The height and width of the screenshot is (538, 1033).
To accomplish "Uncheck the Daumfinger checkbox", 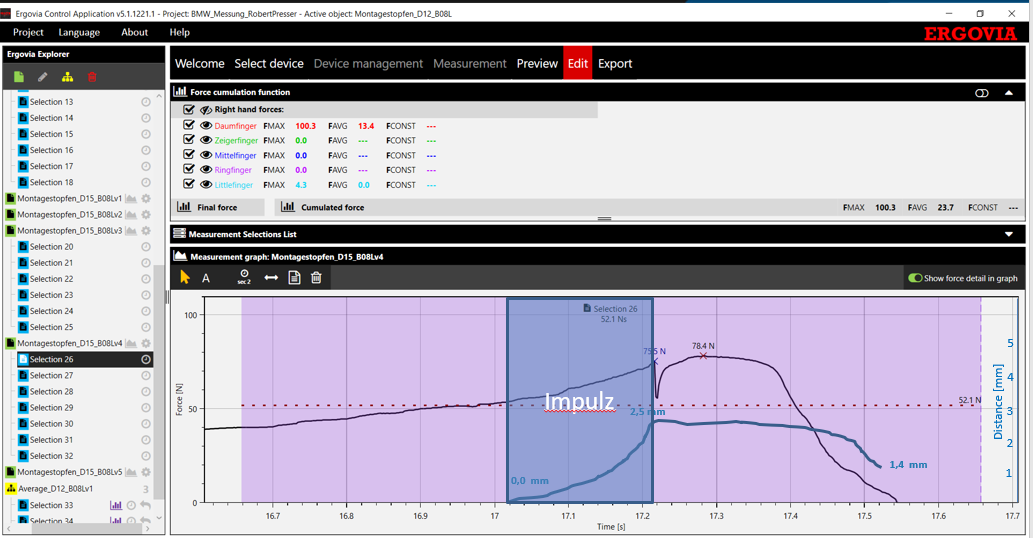I will click(x=190, y=126).
